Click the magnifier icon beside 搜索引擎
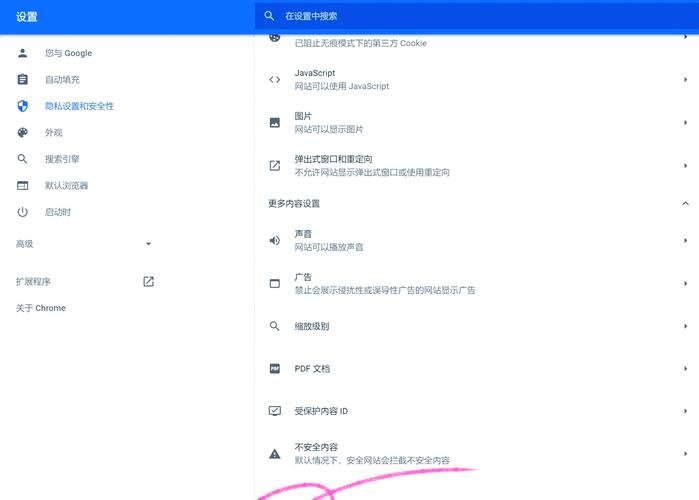Image resolution: width=699 pixels, height=500 pixels. click(22, 159)
